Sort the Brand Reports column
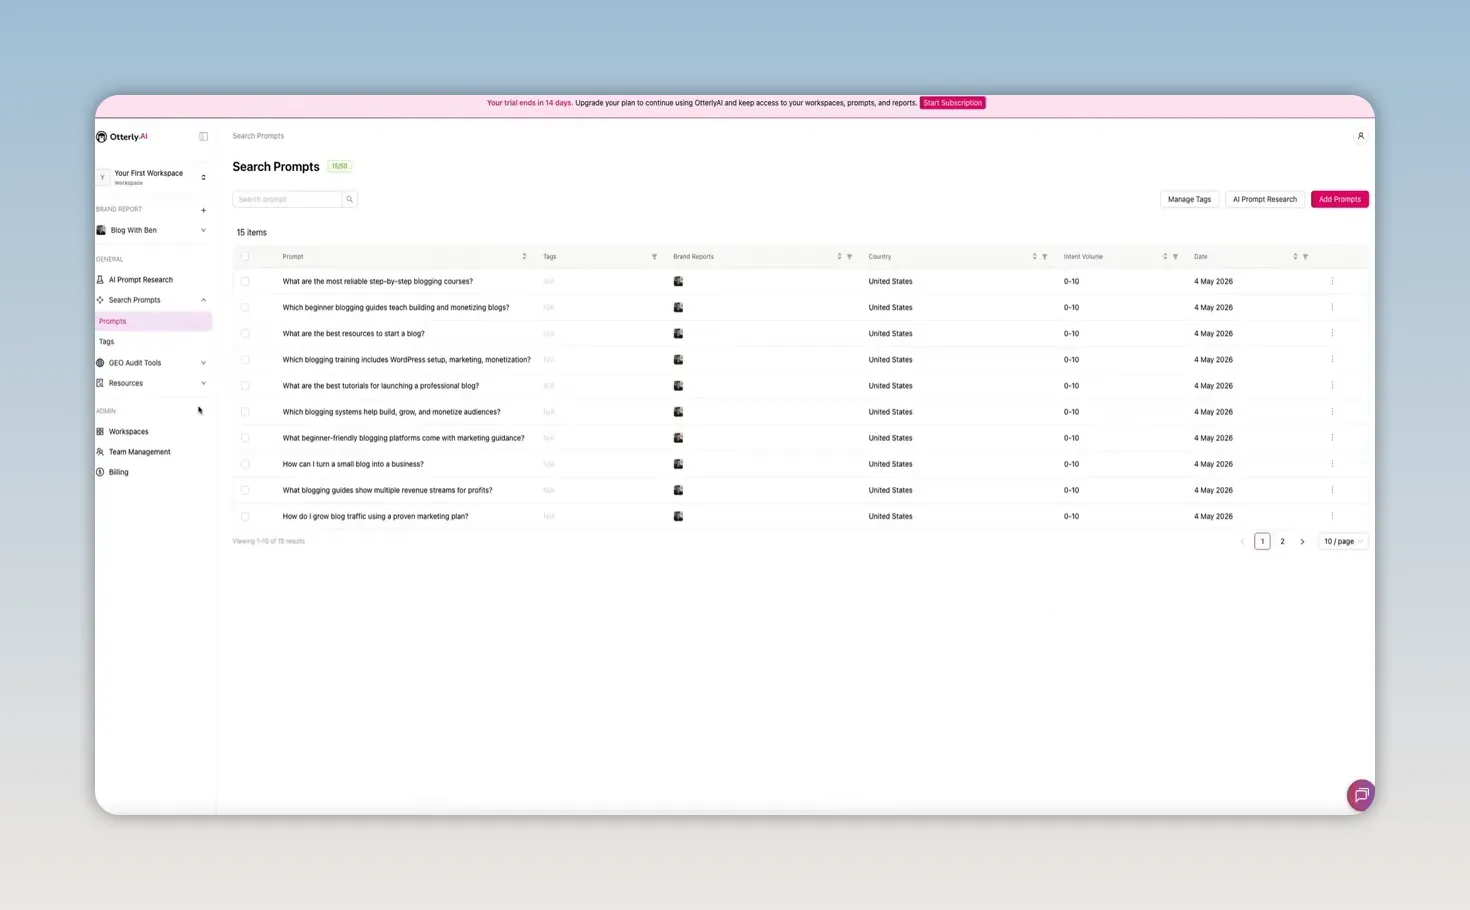The width and height of the screenshot is (1470, 910). (x=839, y=257)
